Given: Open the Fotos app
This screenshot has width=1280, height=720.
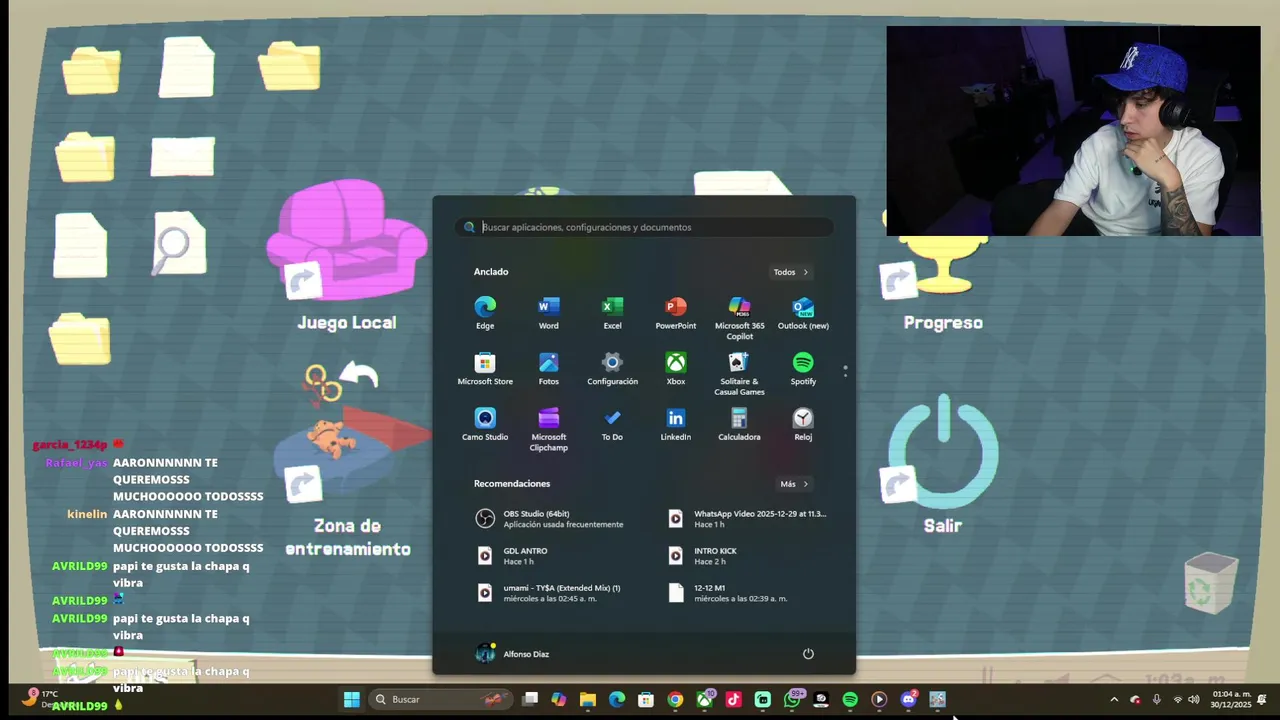Looking at the screenshot, I should (x=549, y=369).
